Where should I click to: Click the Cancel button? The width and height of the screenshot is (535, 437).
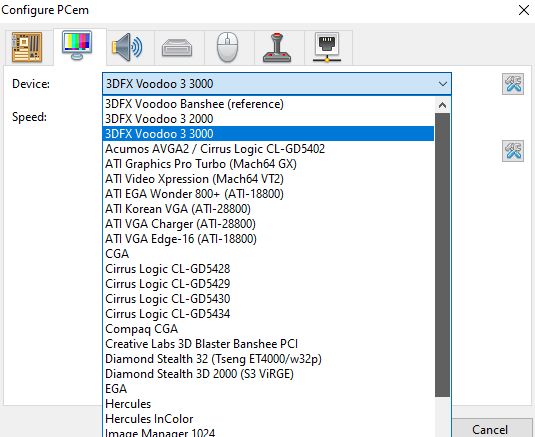click(490, 429)
